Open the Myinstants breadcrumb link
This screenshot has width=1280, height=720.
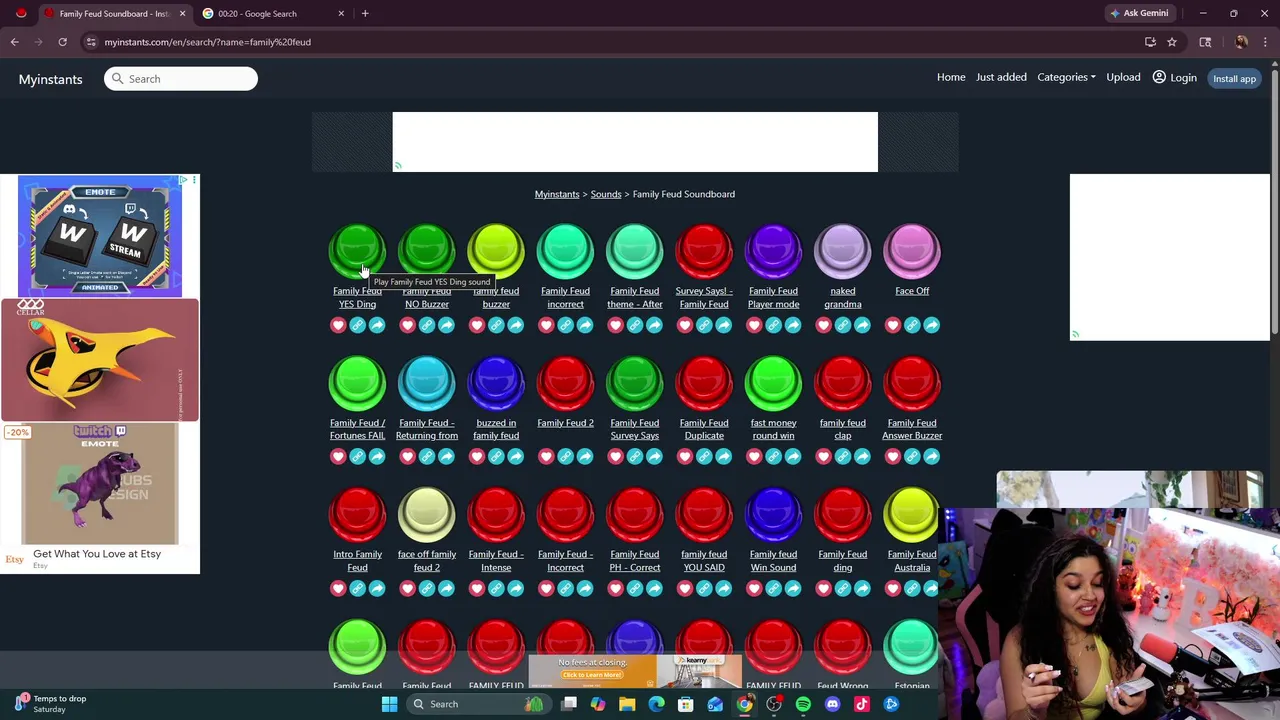click(x=557, y=194)
